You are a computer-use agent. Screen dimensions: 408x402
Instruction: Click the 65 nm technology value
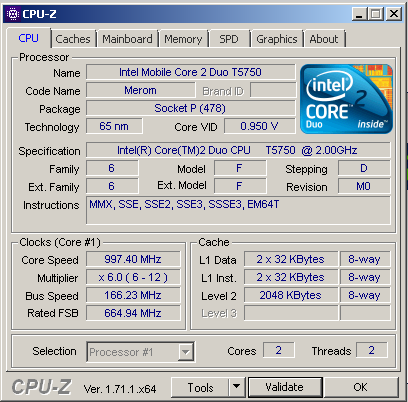pos(114,126)
